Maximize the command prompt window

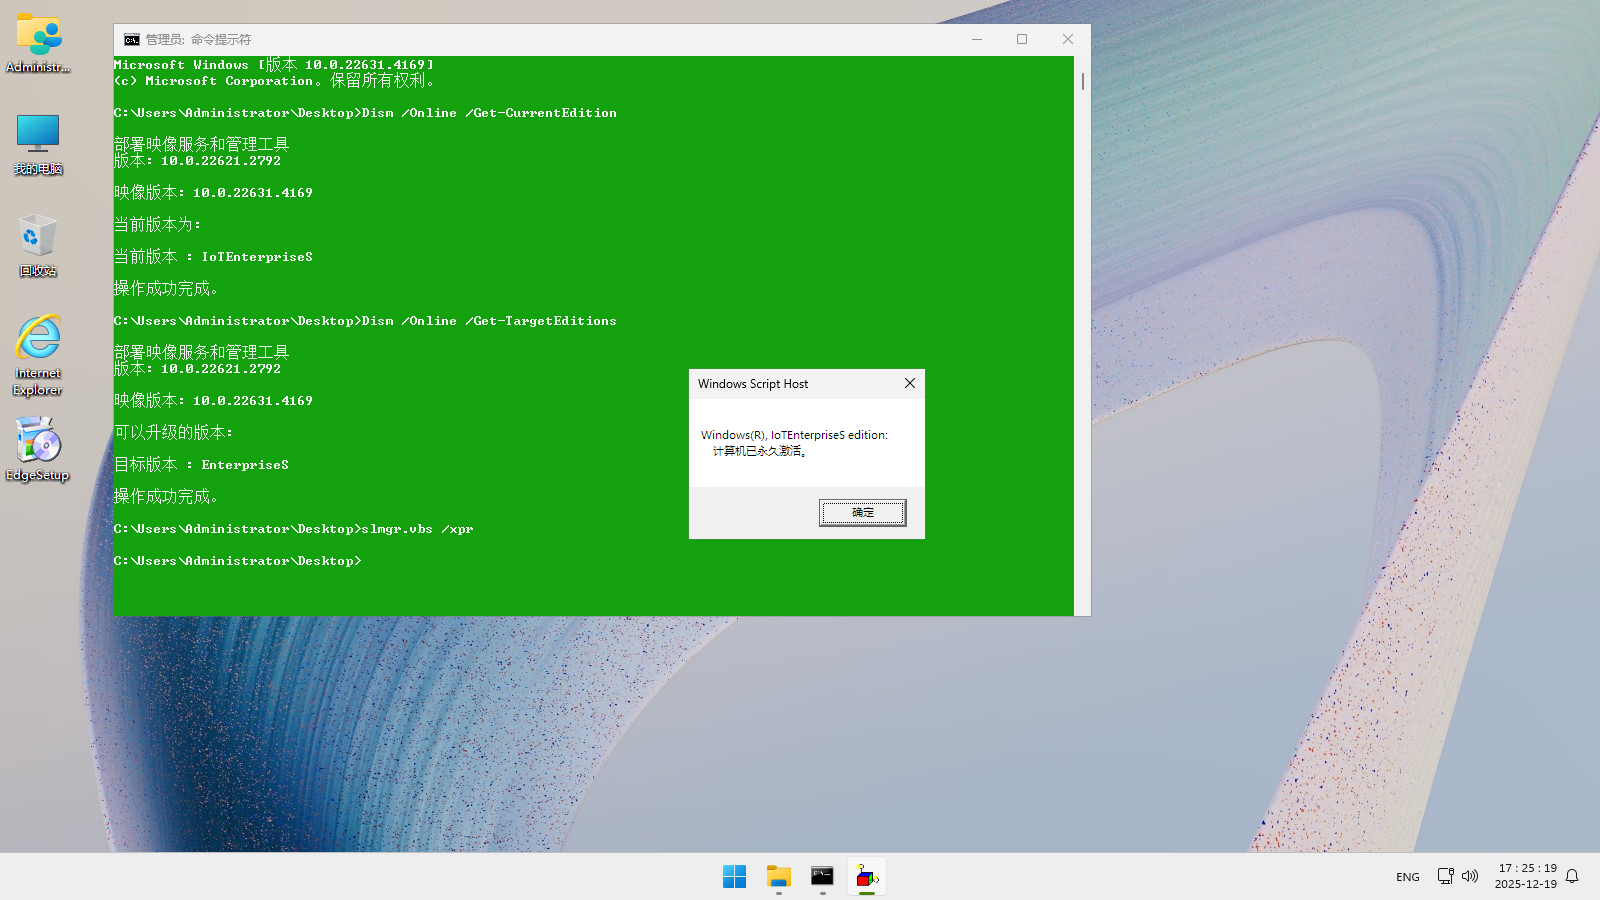[x=1022, y=39]
